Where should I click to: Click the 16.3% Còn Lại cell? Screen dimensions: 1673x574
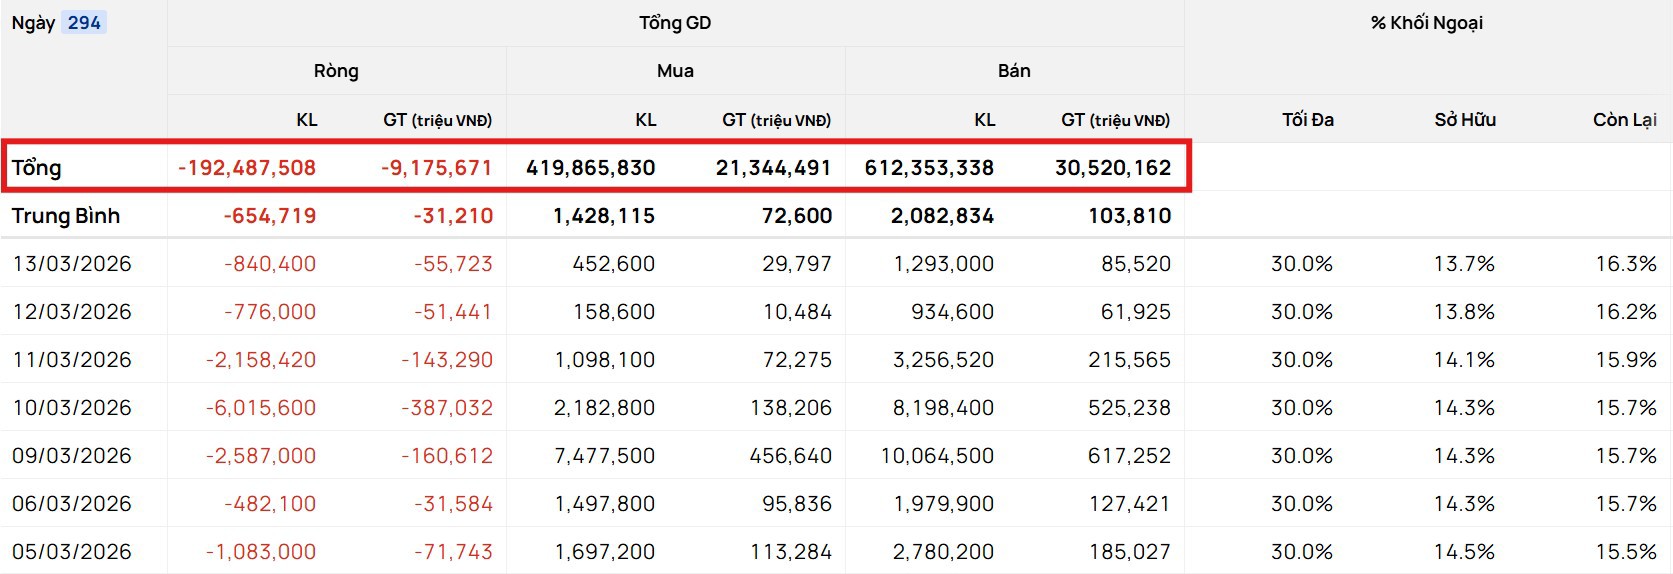(1626, 264)
